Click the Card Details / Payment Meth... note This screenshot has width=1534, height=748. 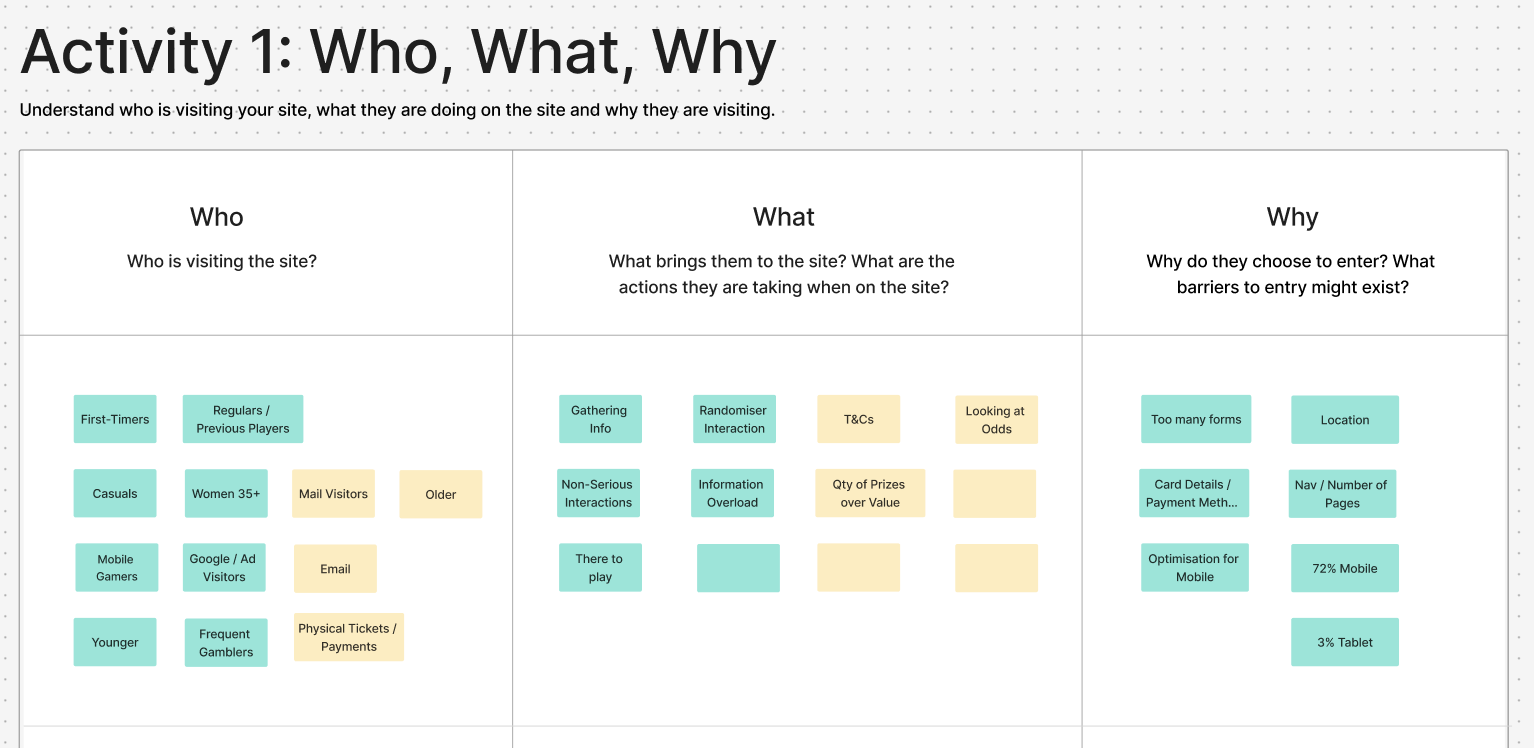1193,493
